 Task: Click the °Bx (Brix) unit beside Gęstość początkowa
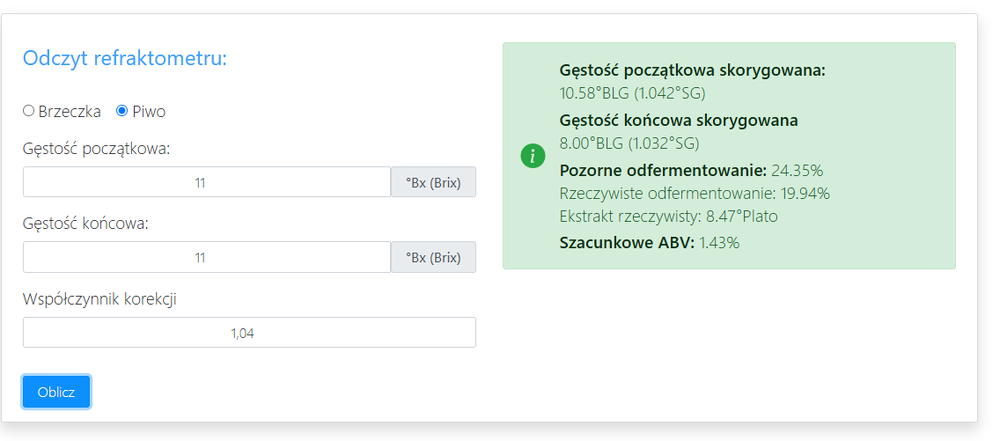[433, 182]
